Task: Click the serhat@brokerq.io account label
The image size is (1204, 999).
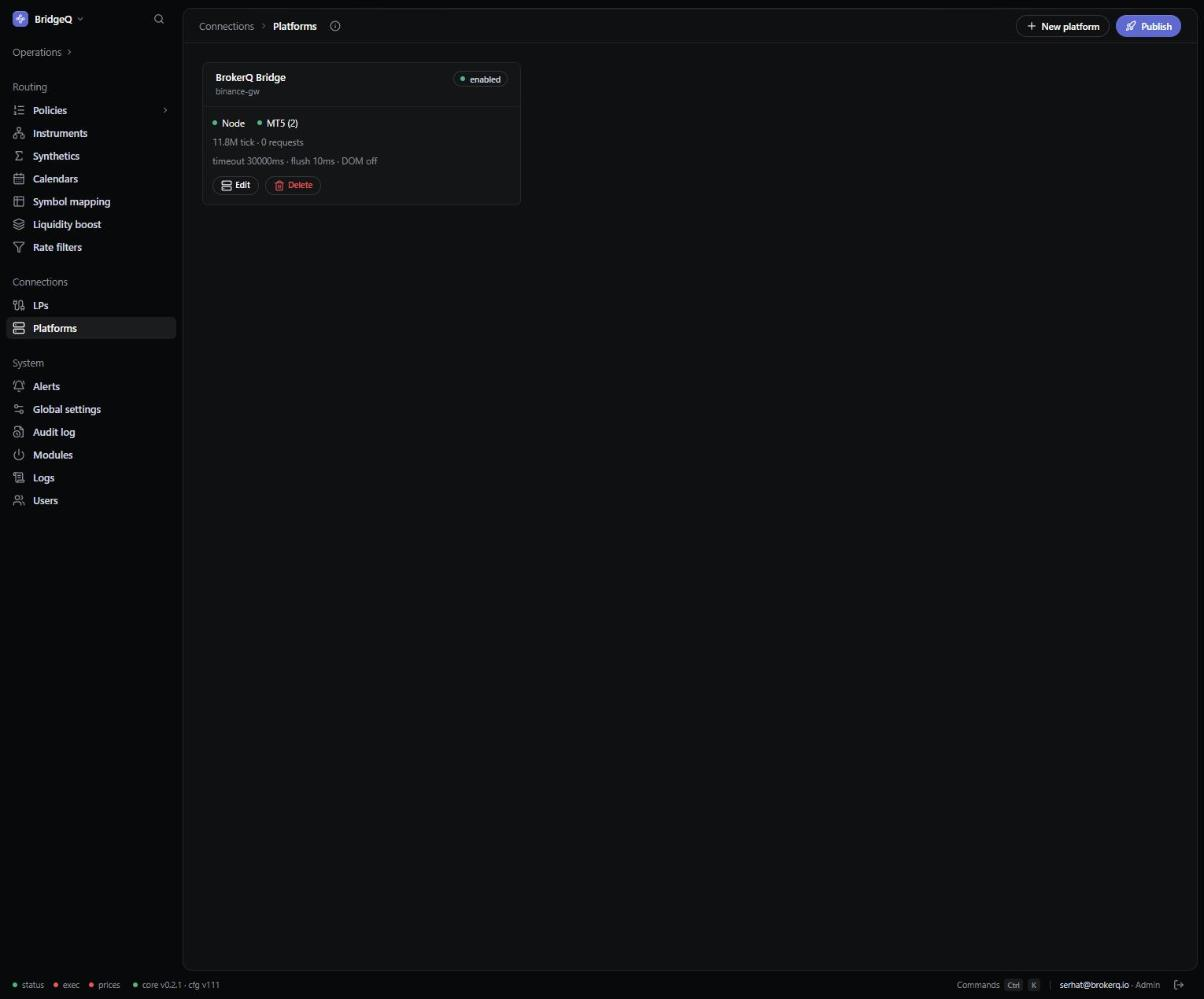Action: pos(1094,985)
